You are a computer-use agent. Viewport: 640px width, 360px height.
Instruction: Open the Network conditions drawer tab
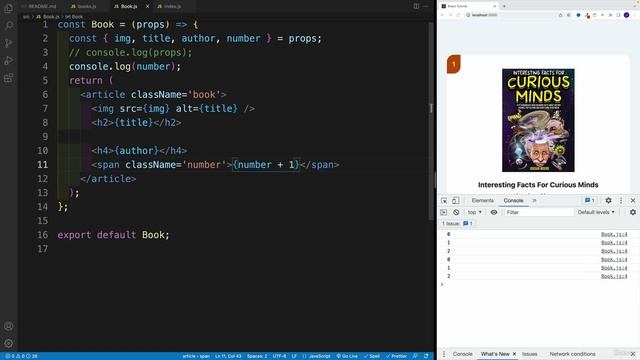[572, 354]
